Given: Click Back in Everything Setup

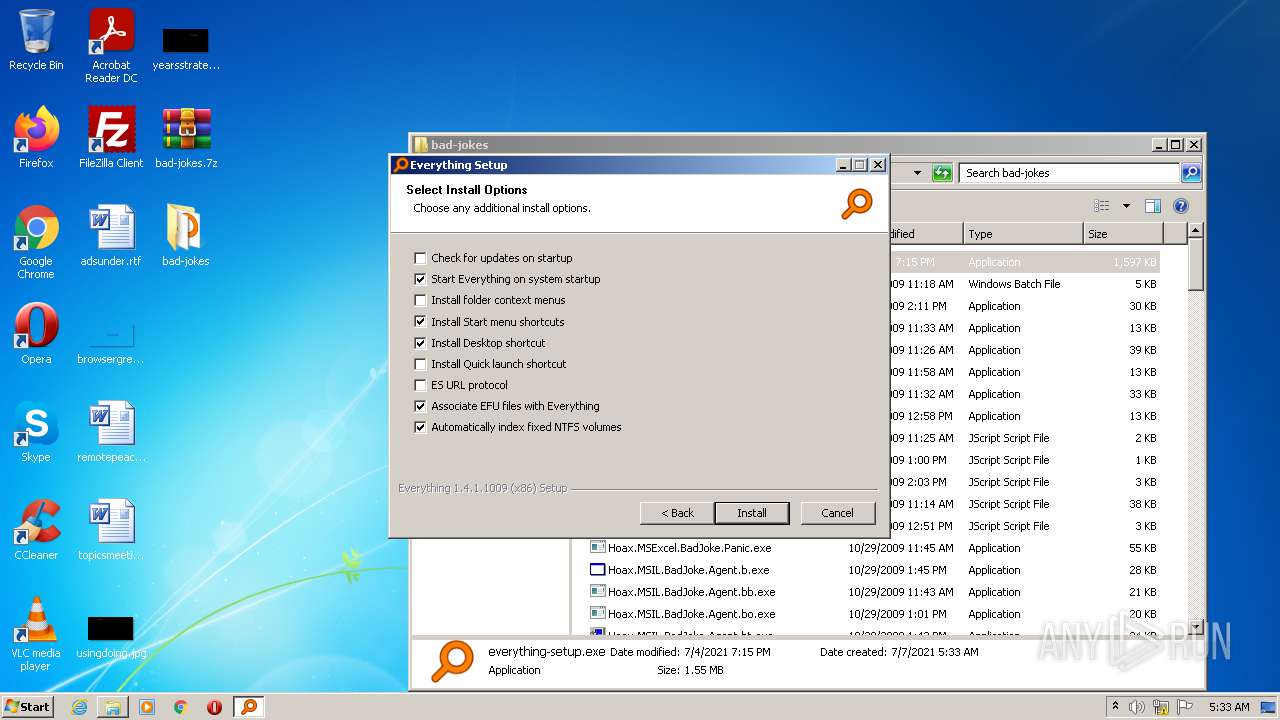Looking at the screenshot, I should coord(677,513).
